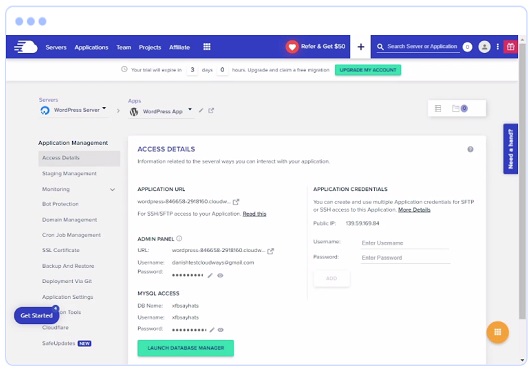Viewport: 532px width, 369px height.
Task: Open the More Details link
Action: [414, 210]
